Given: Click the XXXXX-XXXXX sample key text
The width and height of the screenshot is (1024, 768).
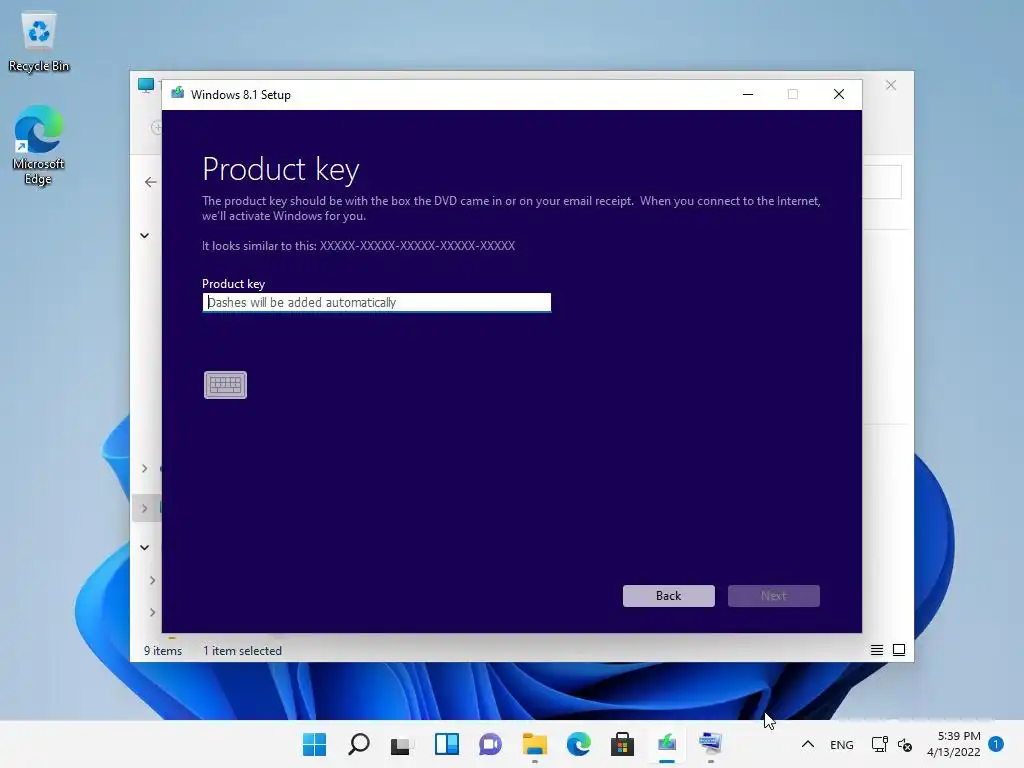Looking at the screenshot, I should 417,246.
